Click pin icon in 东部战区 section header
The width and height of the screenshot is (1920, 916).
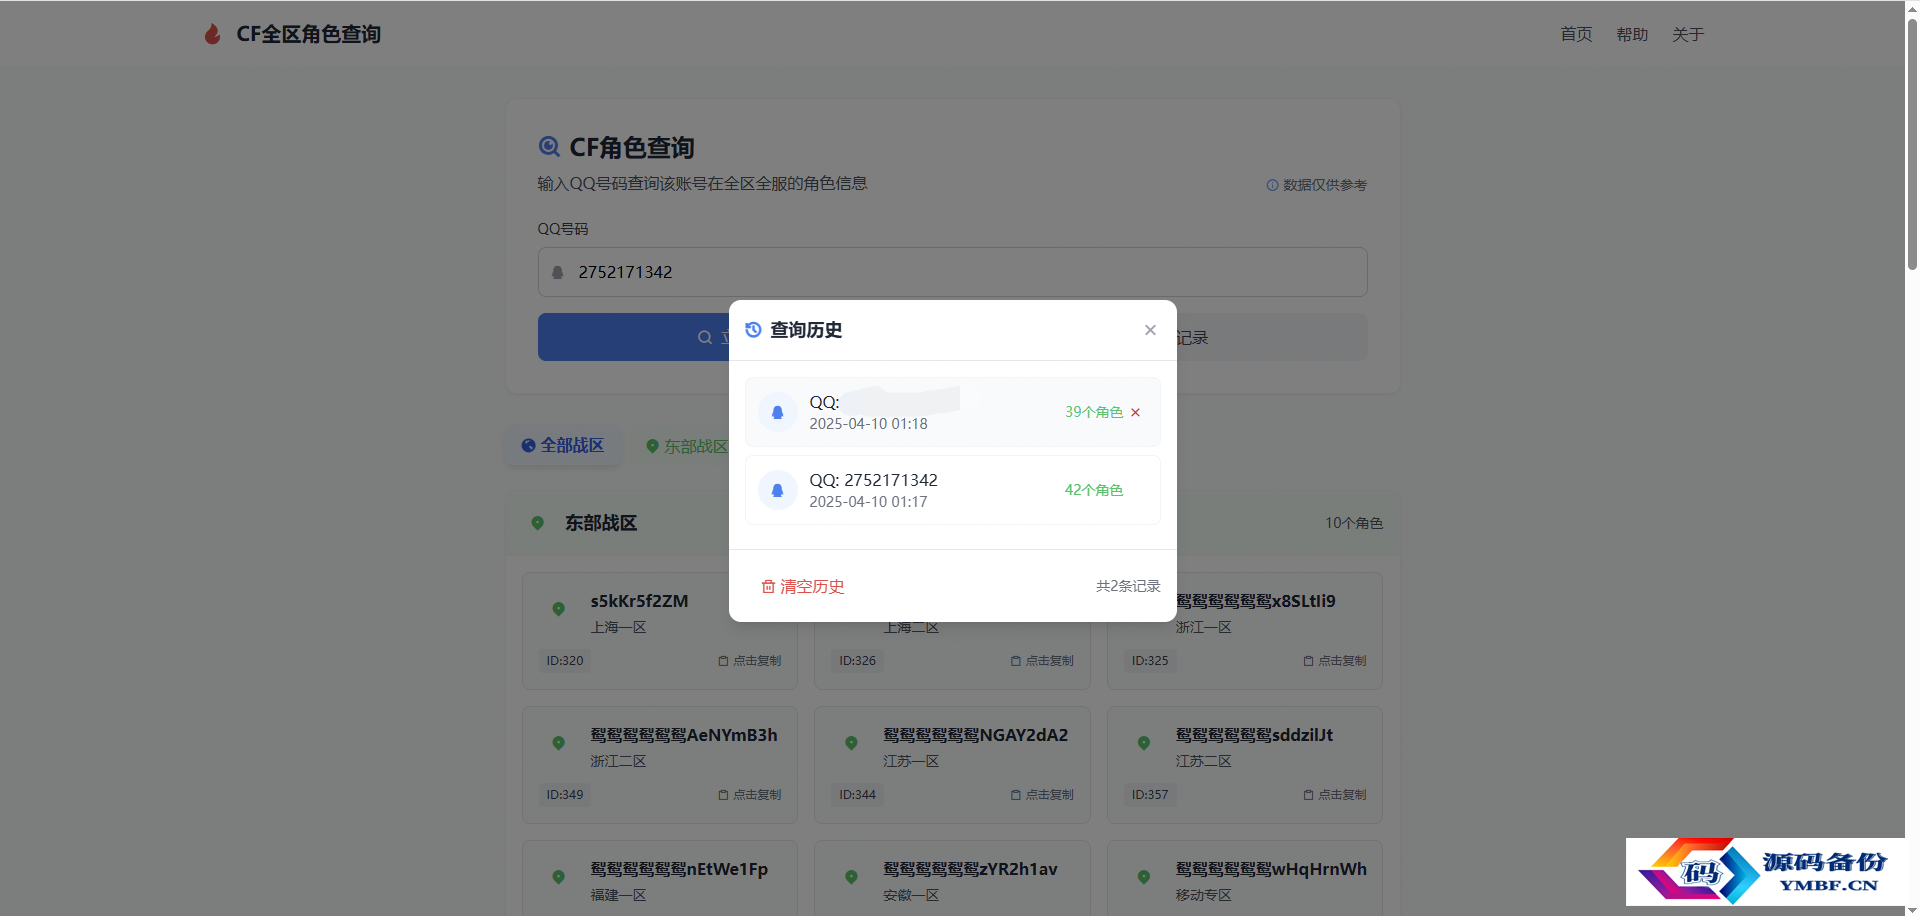tap(537, 523)
